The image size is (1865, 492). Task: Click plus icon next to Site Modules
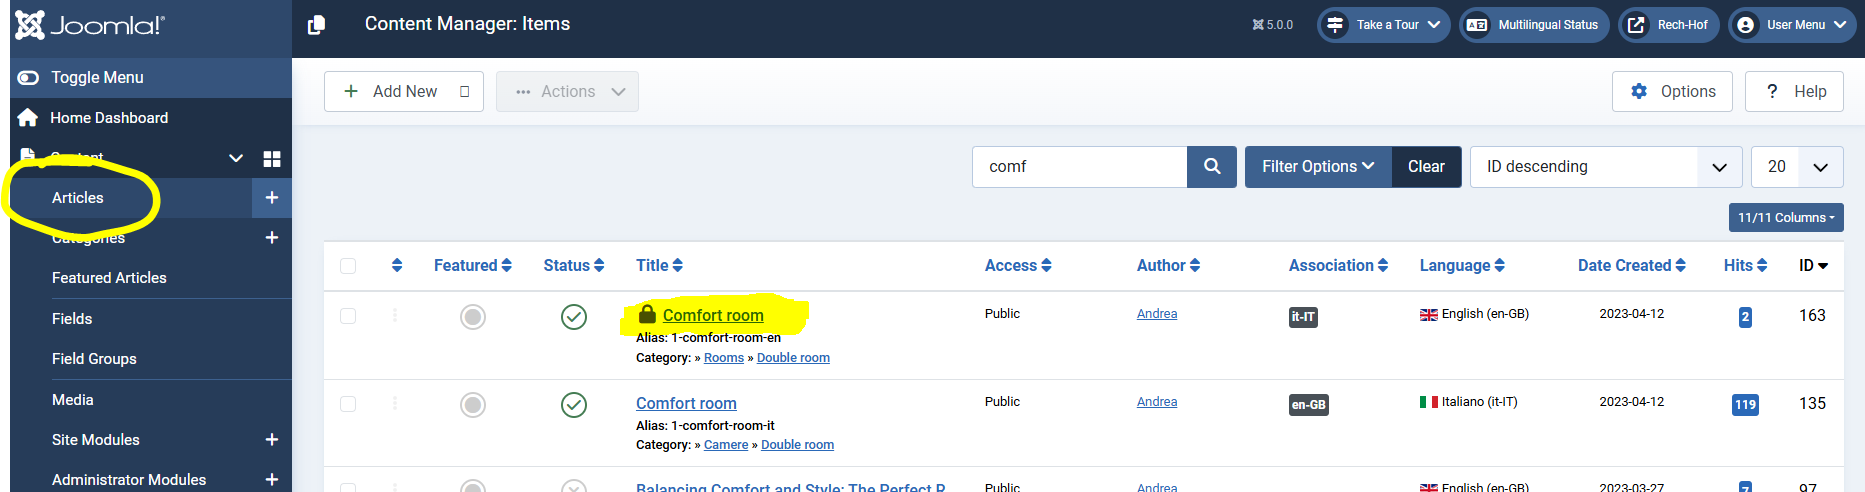271,440
